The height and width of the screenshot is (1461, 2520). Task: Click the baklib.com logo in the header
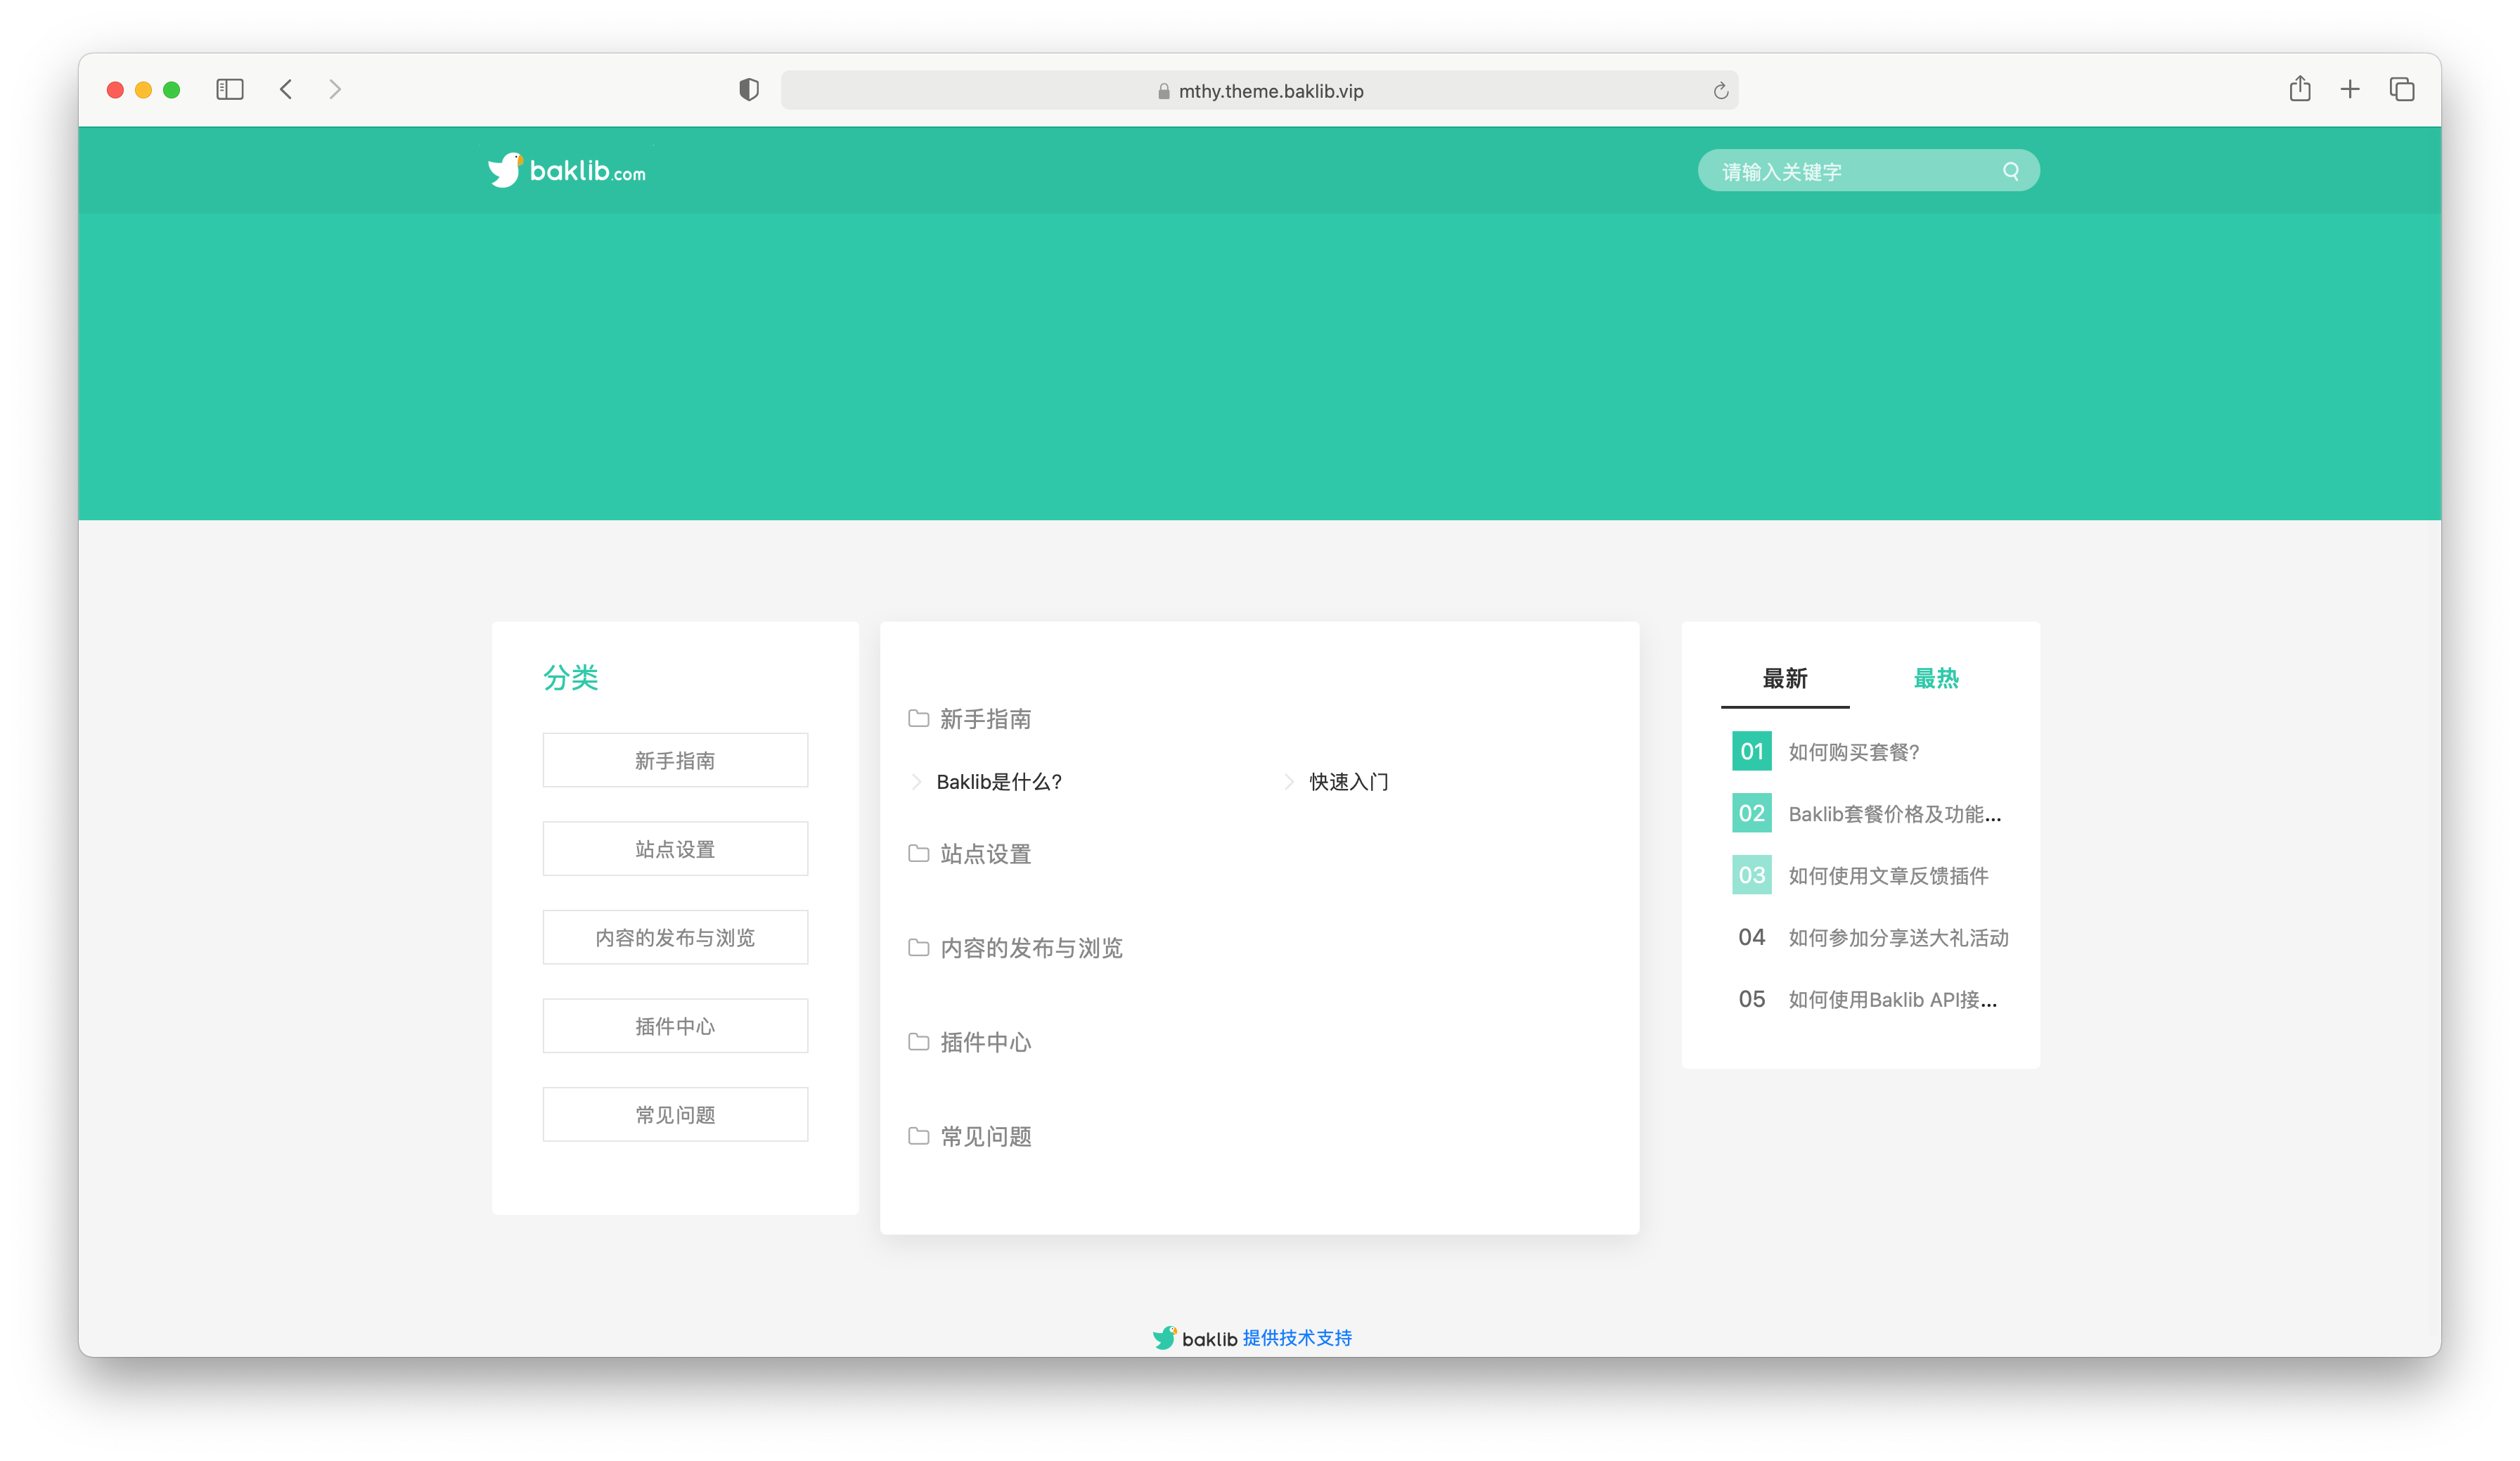[565, 170]
